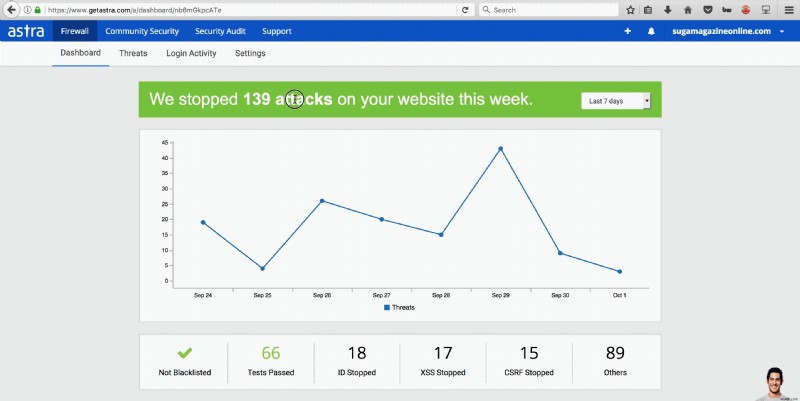Open the Login Activity tab

click(191, 53)
